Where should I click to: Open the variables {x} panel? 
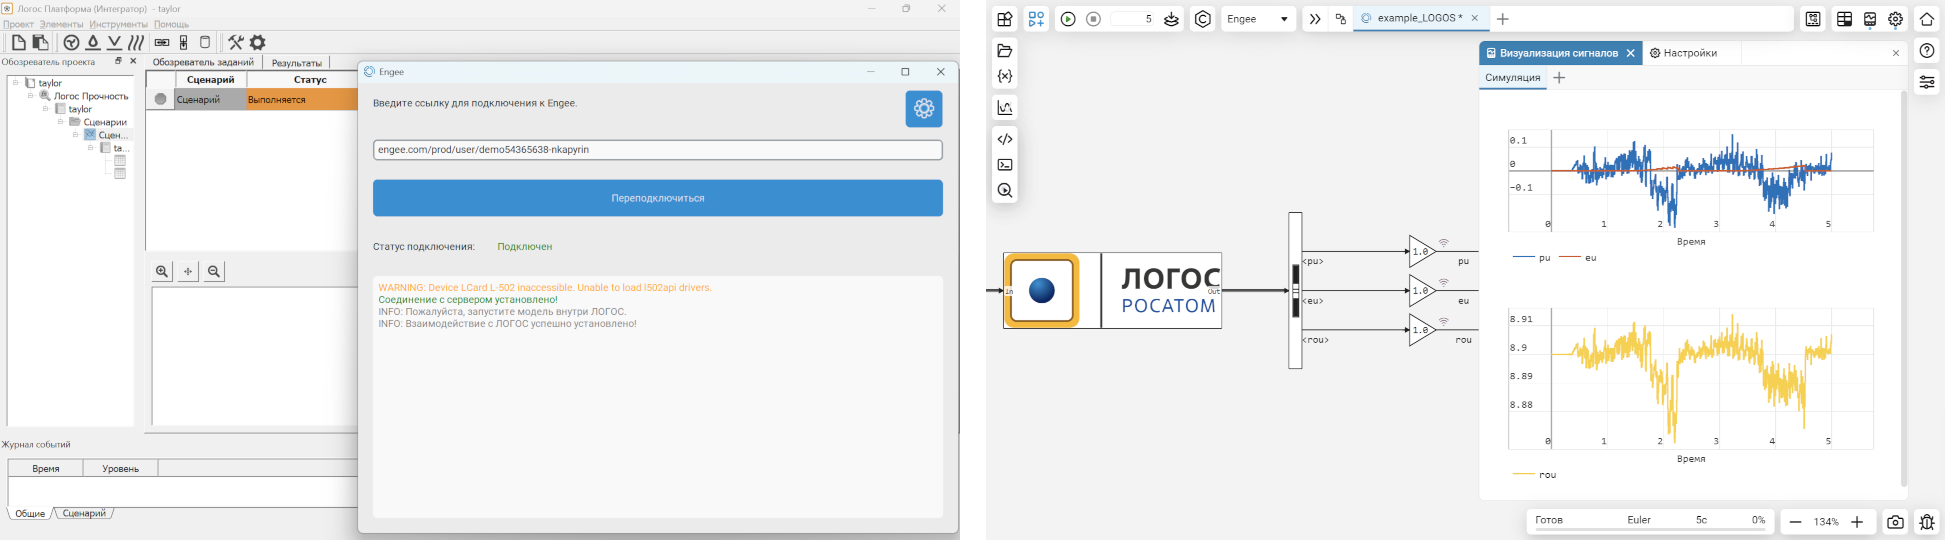pyautogui.click(x=1005, y=76)
